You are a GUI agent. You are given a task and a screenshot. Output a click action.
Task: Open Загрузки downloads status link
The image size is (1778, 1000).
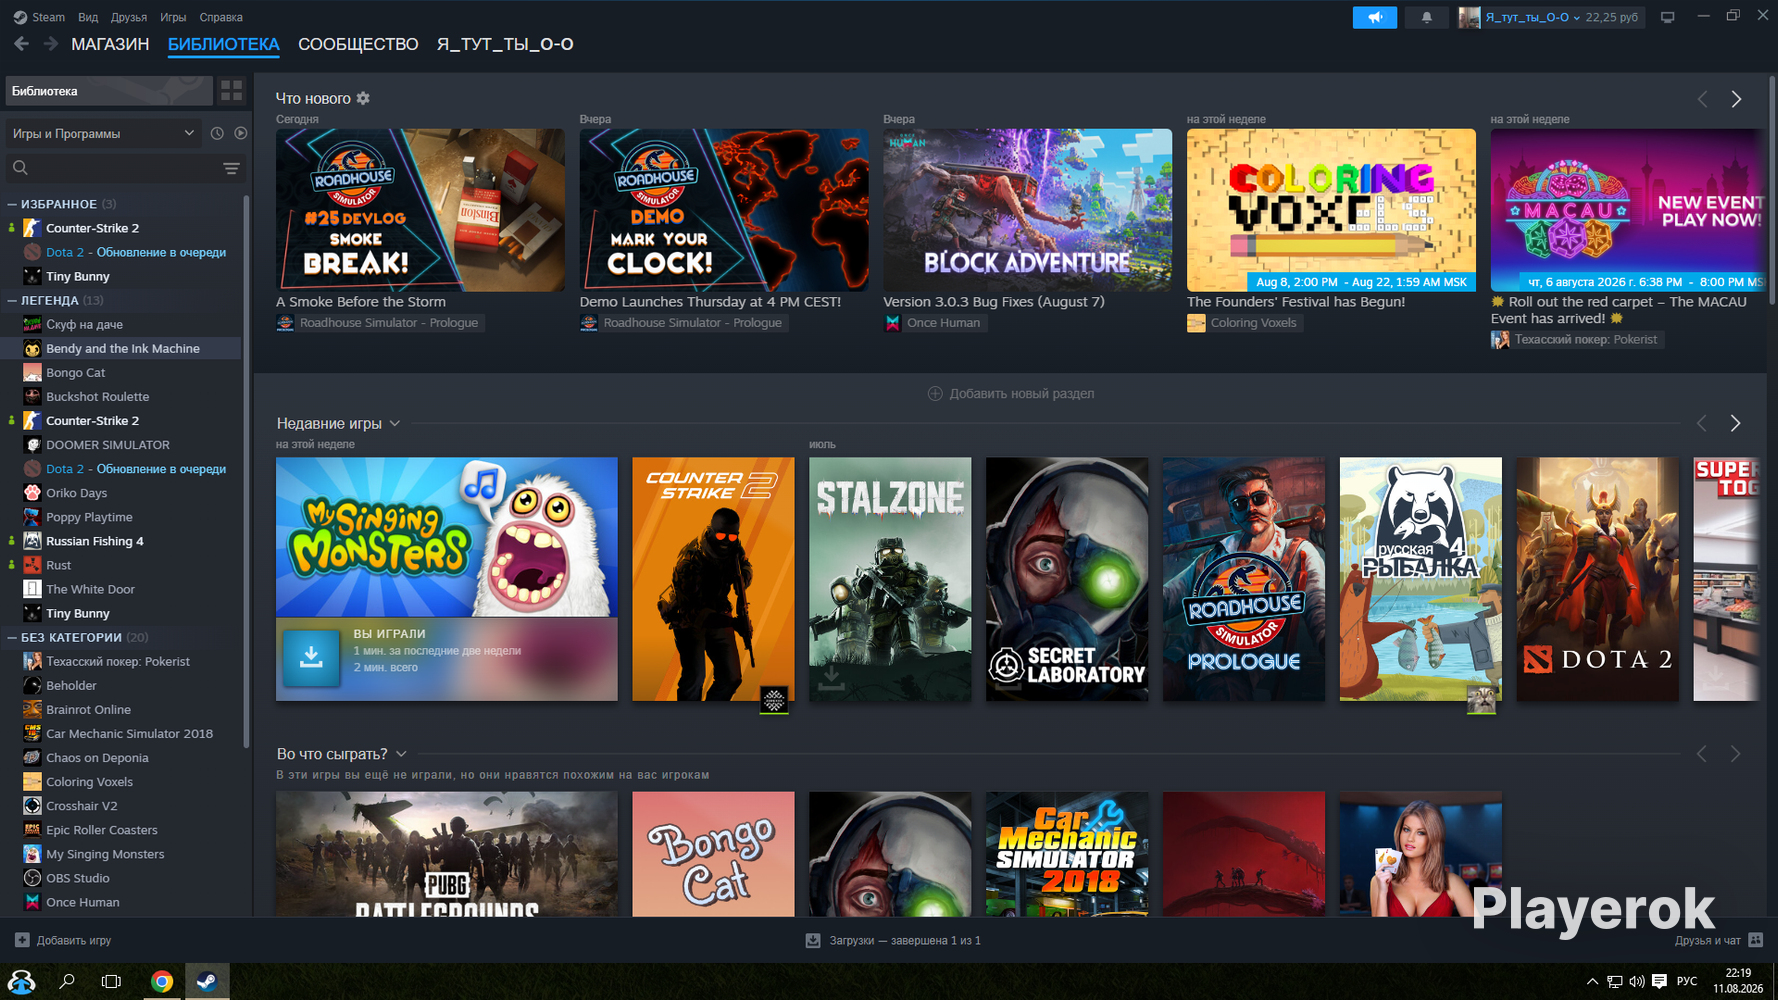[894, 940]
